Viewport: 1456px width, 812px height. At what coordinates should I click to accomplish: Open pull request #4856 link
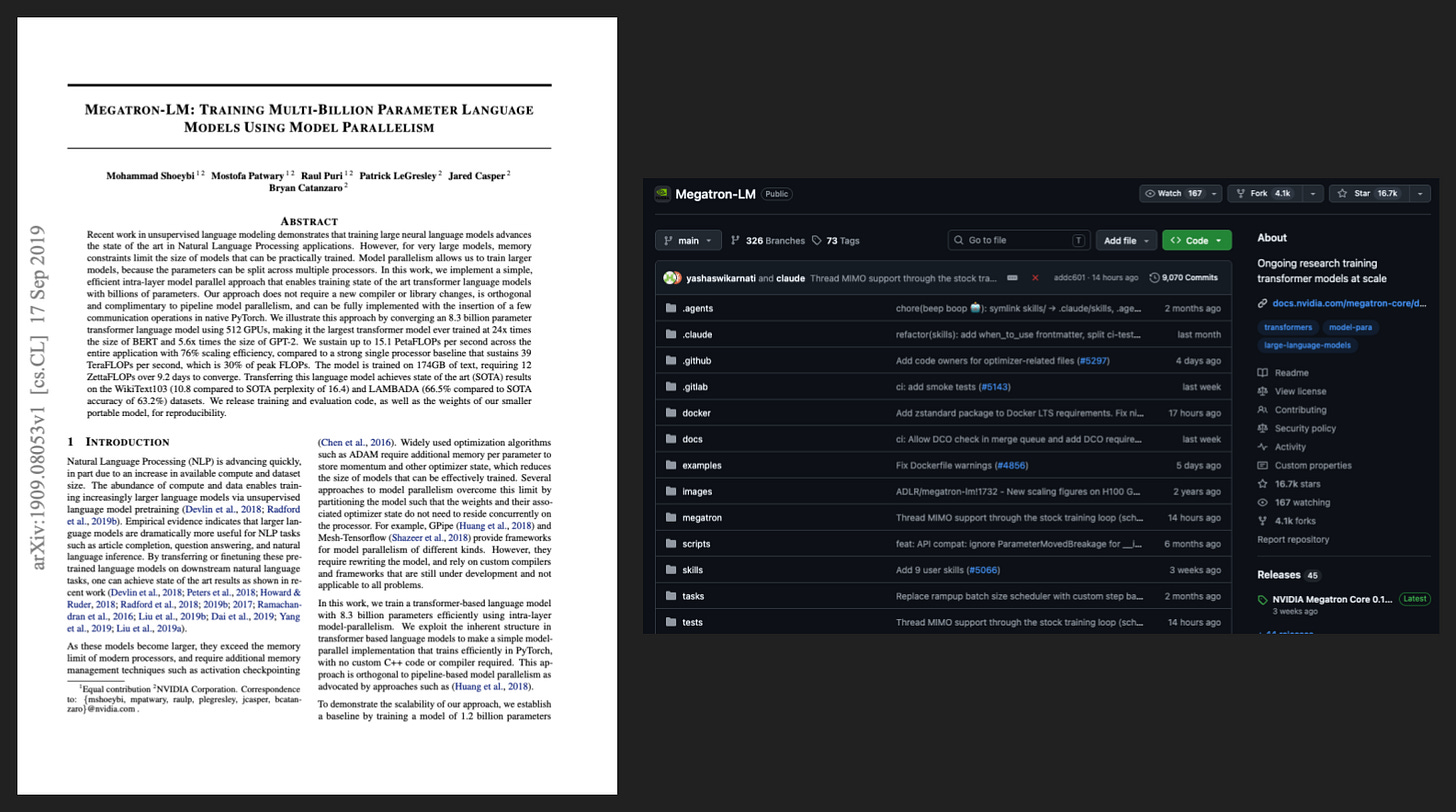click(1010, 465)
